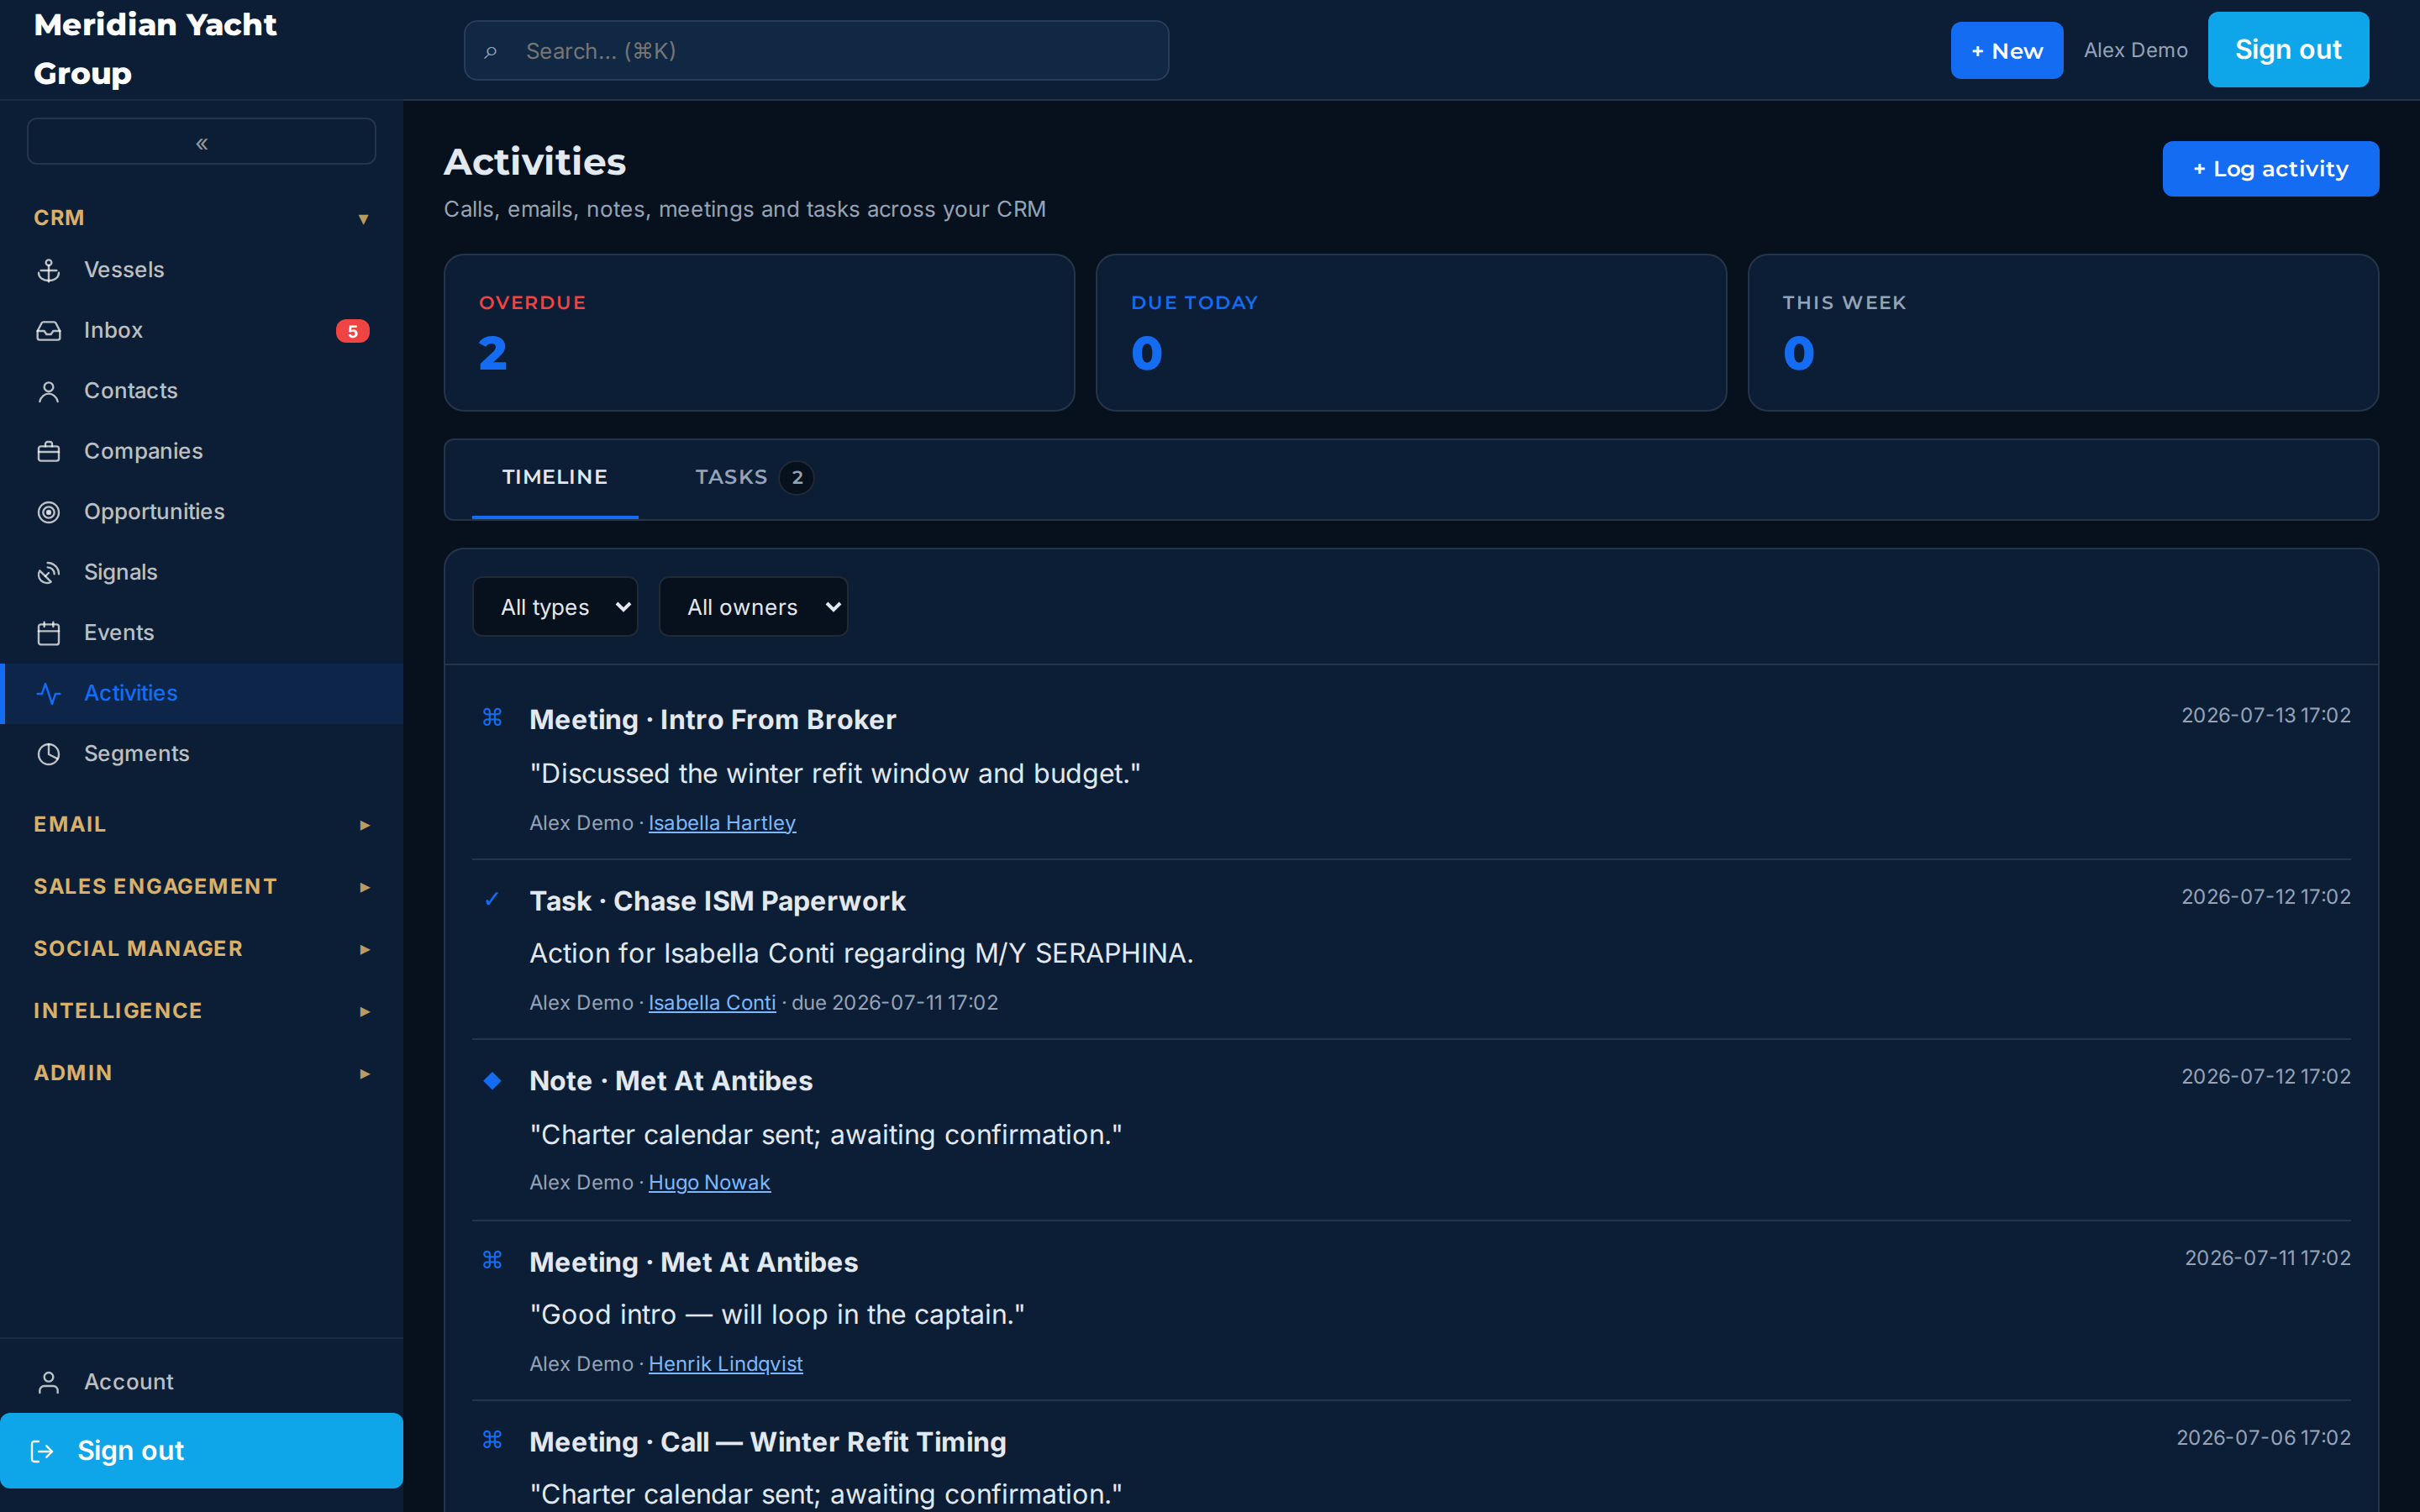This screenshot has height=1512, width=2420.
Task: Open Vessels in the sidebar
Action: 202,270
